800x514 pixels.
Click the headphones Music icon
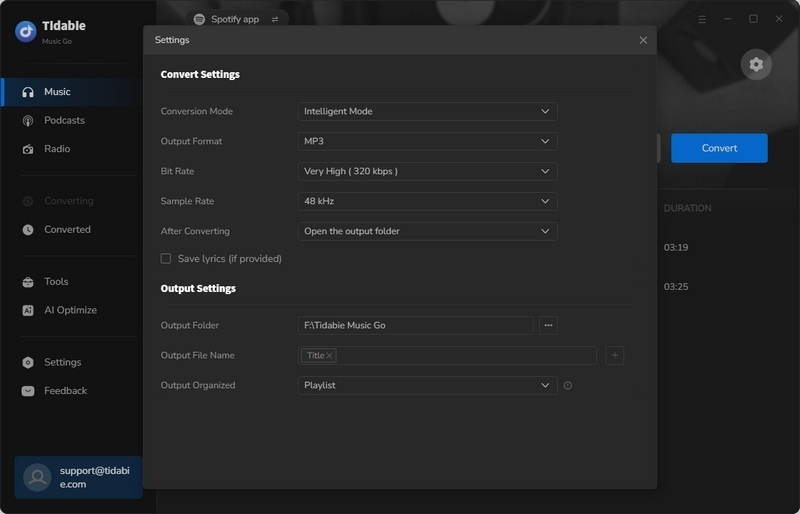tap(28, 92)
